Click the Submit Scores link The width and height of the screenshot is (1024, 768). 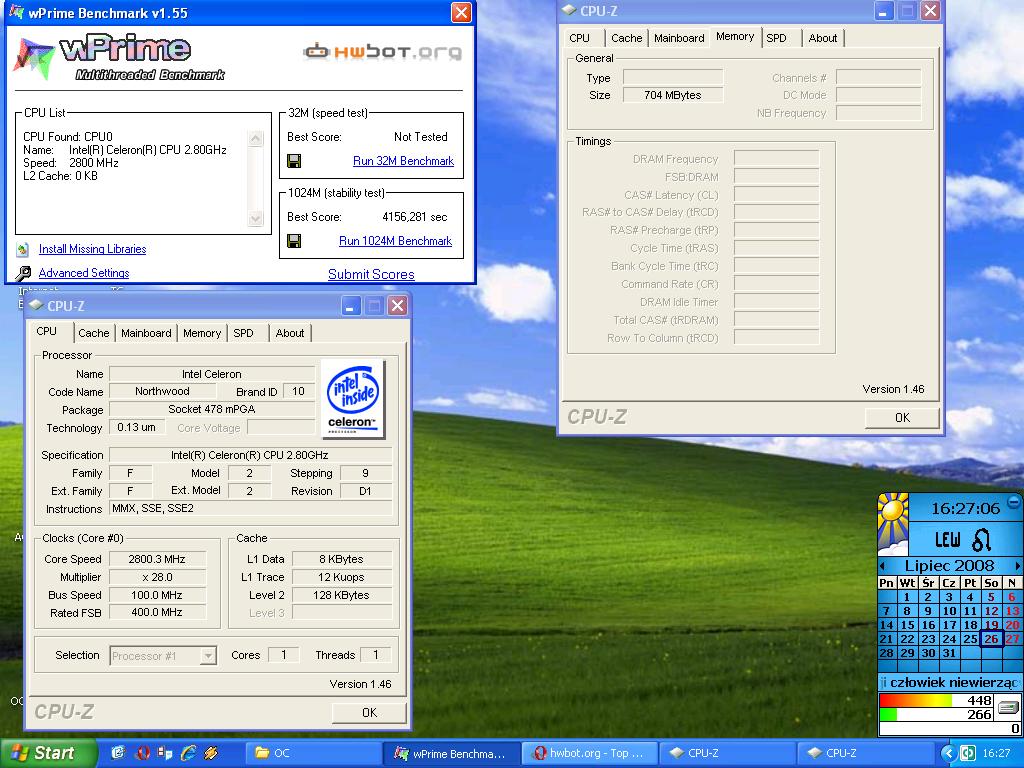pyautogui.click(x=371, y=274)
